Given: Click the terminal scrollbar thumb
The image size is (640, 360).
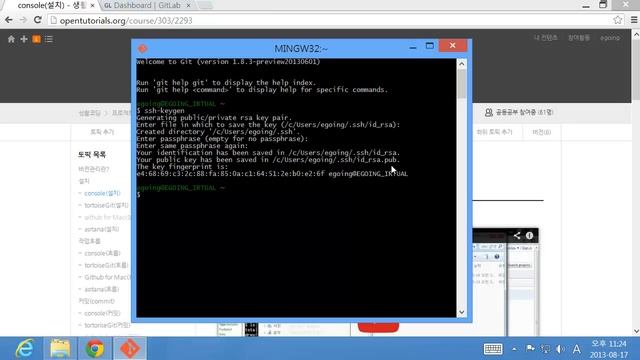Looking at the screenshot, I should point(462,83).
